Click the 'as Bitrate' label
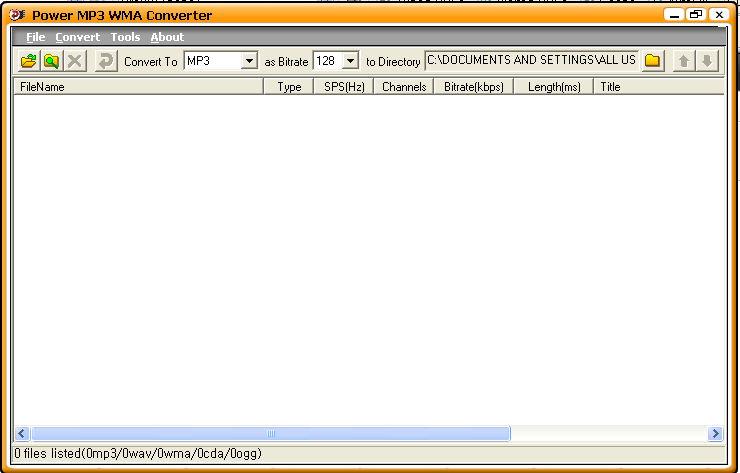The height and width of the screenshot is (473, 740). tap(286, 62)
